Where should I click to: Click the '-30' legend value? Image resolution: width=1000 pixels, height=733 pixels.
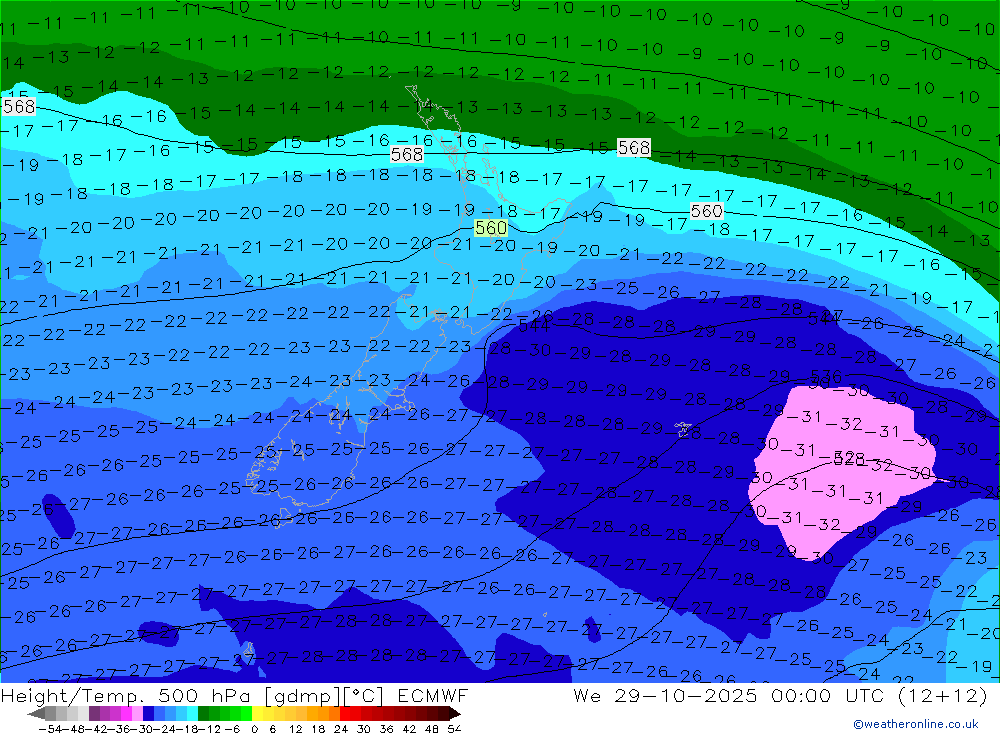click(x=142, y=729)
